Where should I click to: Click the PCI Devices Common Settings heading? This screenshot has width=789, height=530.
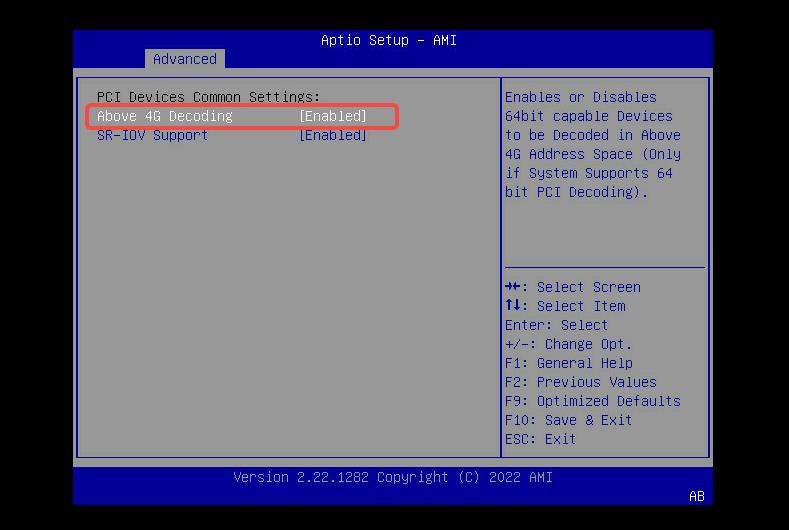[208, 97]
